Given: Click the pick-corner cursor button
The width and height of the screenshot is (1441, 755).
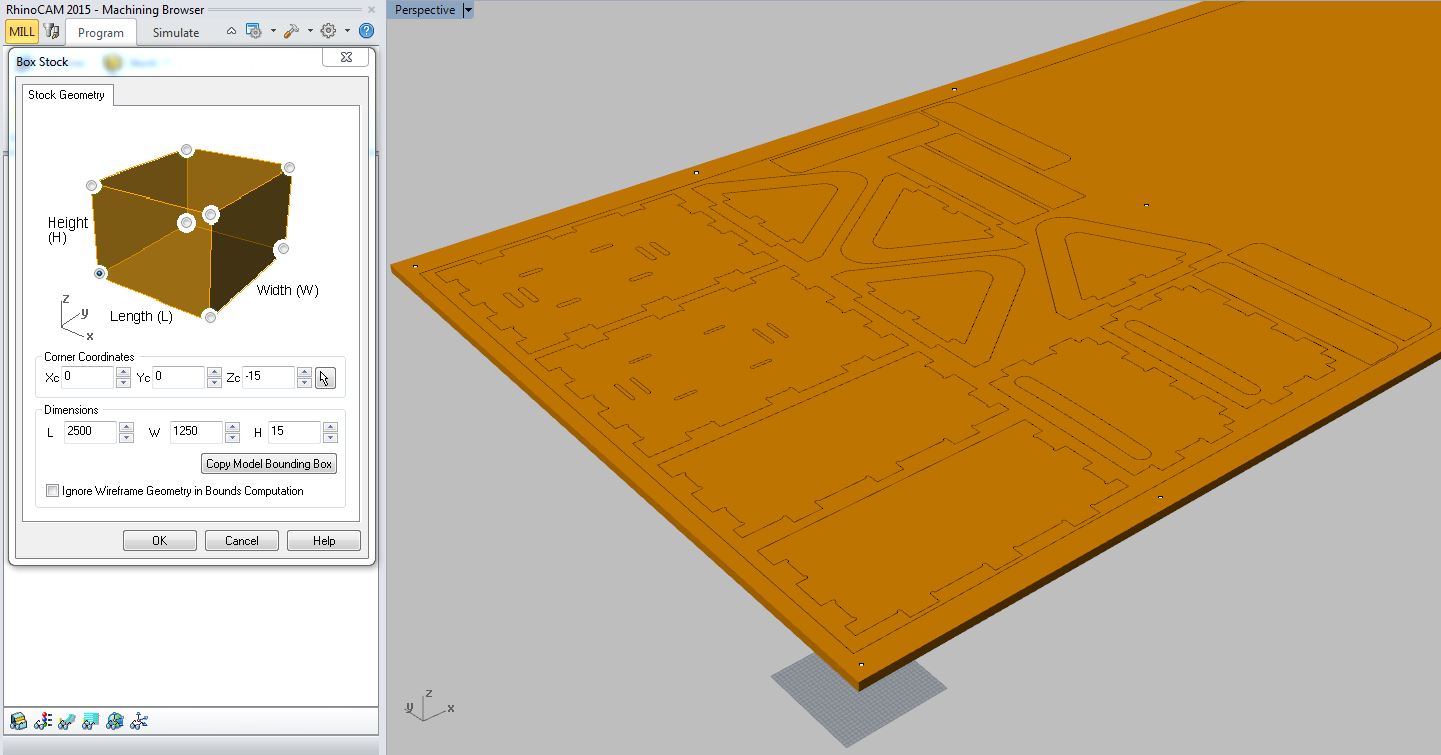Looking at the screenshot, I should click(325, 378).
